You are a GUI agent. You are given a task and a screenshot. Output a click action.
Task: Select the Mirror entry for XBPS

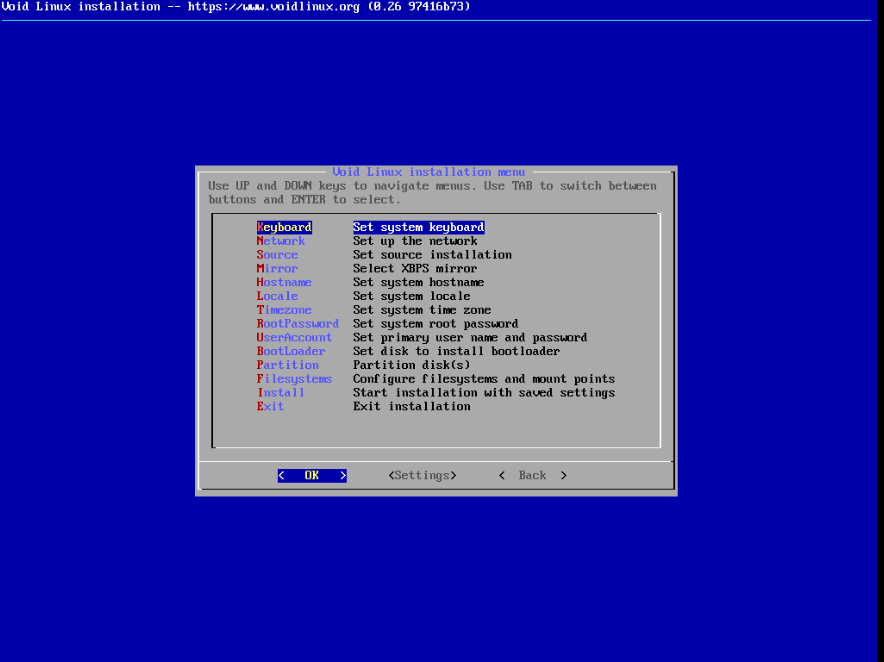(276, 268)
